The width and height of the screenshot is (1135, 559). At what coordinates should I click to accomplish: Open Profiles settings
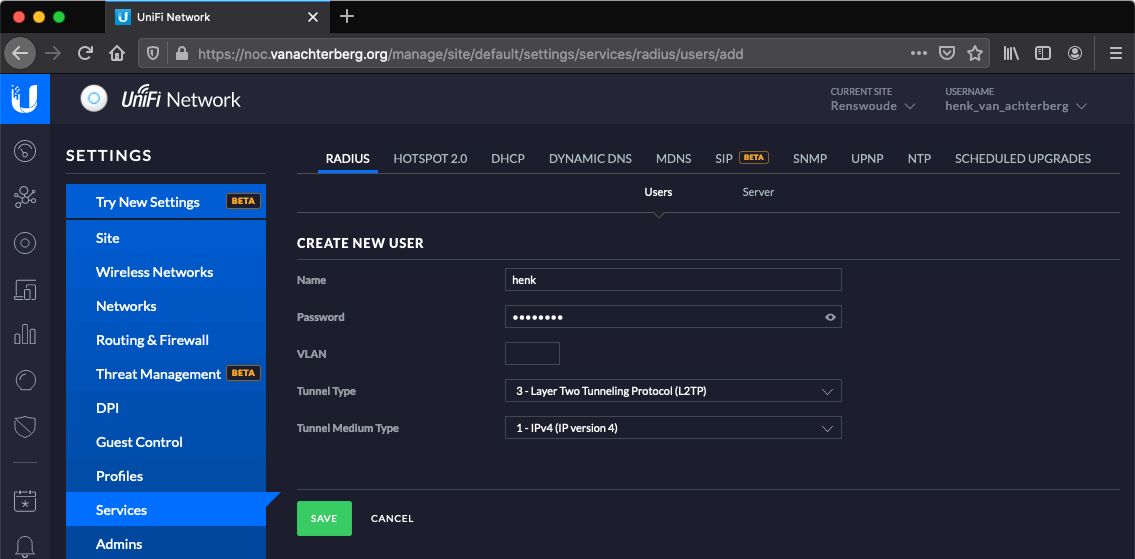[166, 476]
